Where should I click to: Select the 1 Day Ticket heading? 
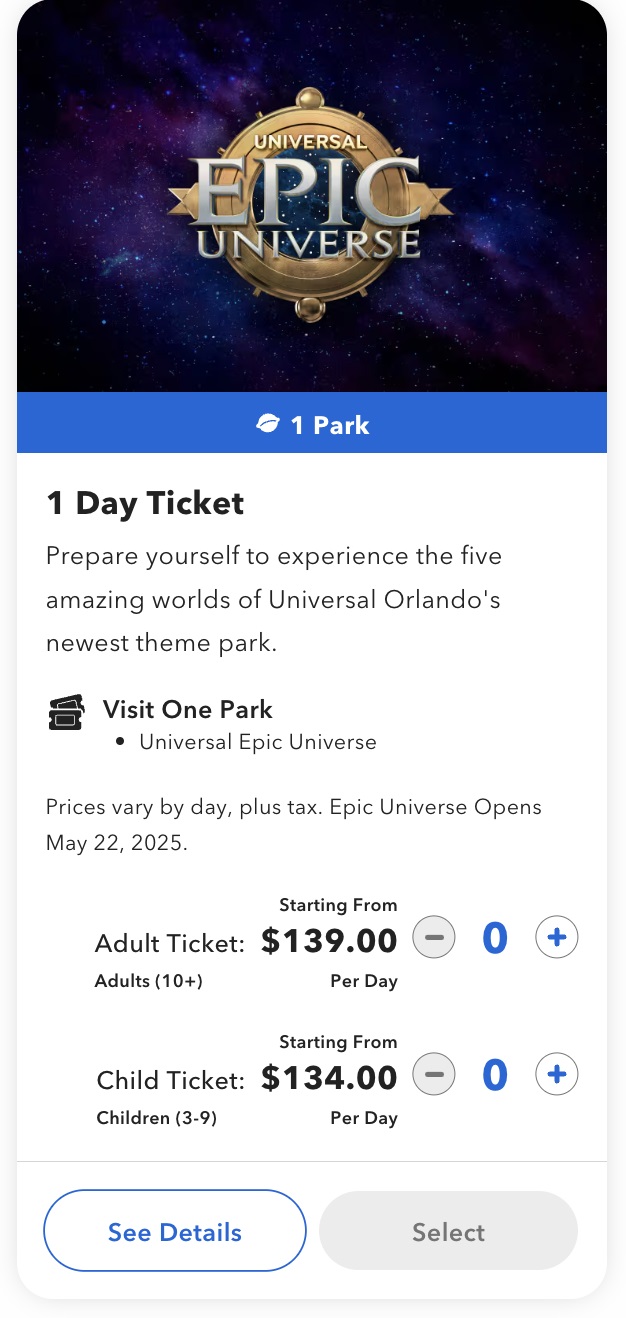(145, 503)
